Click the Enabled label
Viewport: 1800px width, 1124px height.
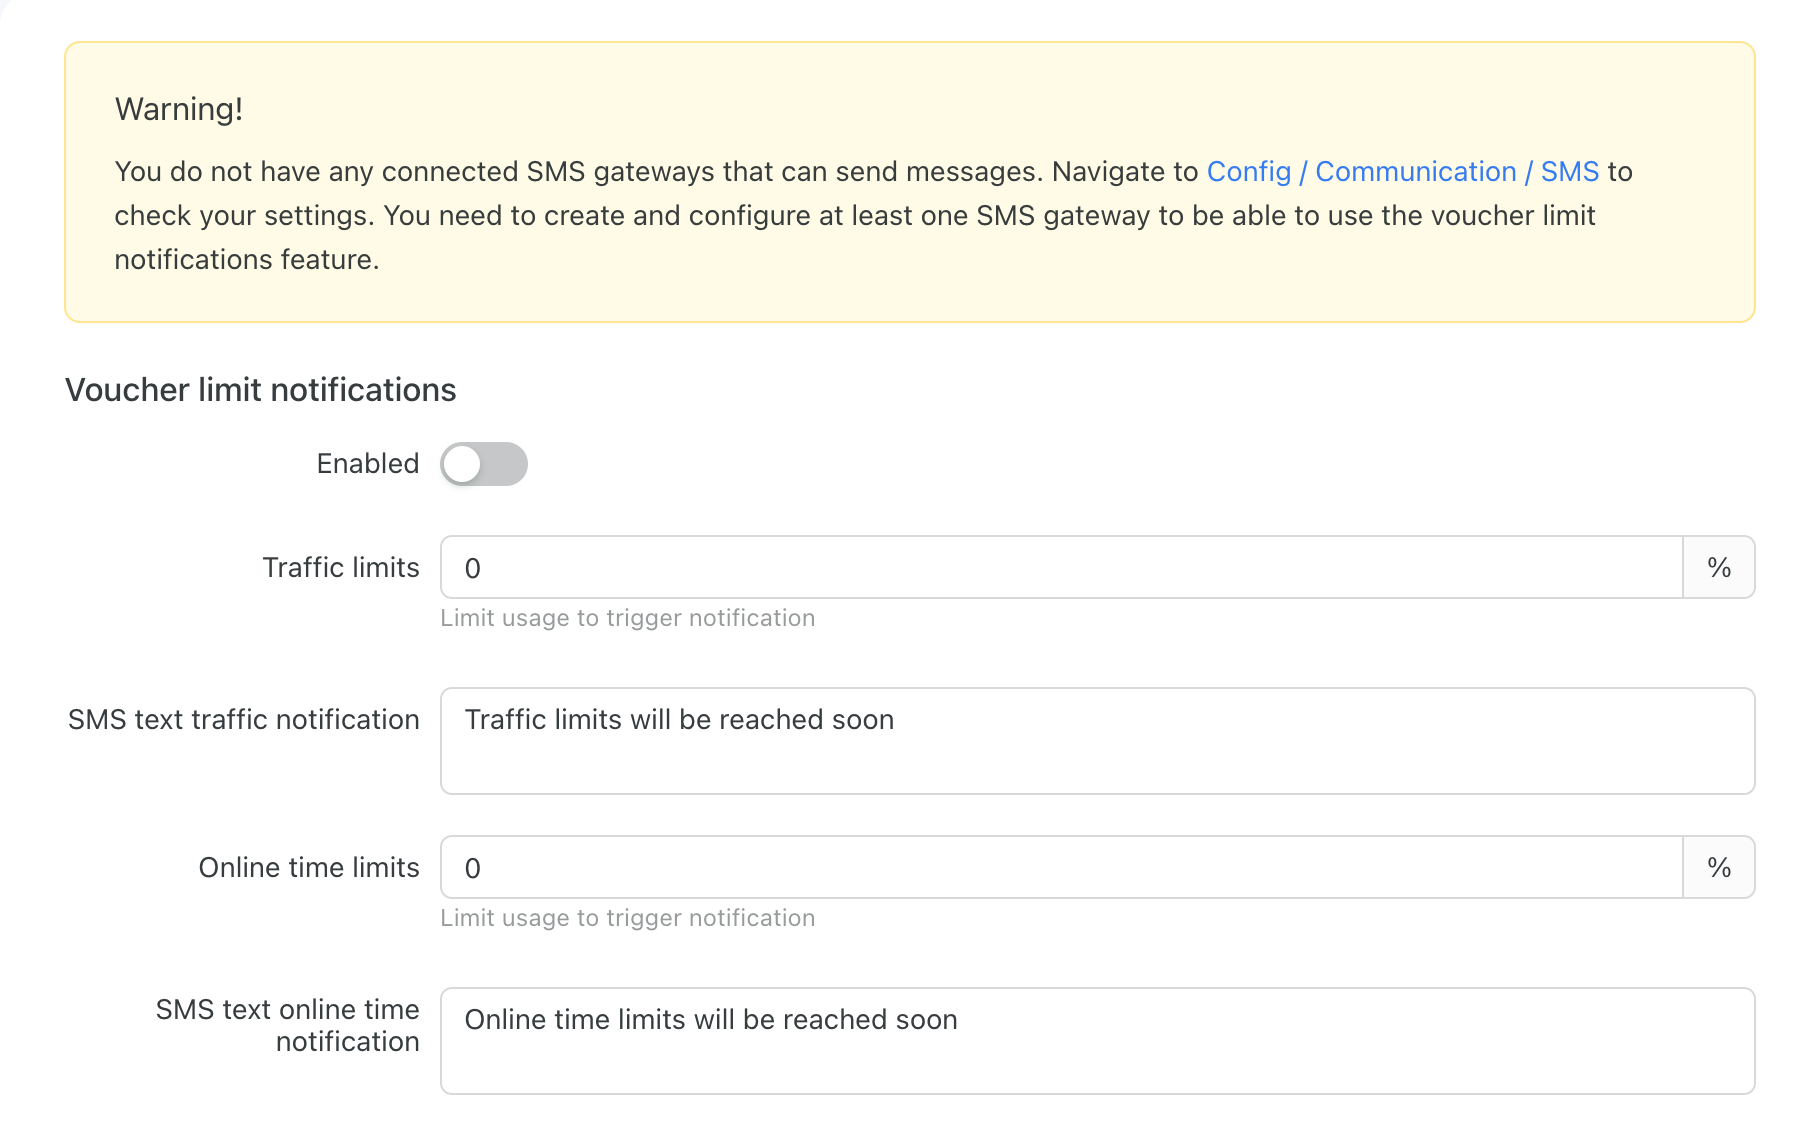[368, 464]
